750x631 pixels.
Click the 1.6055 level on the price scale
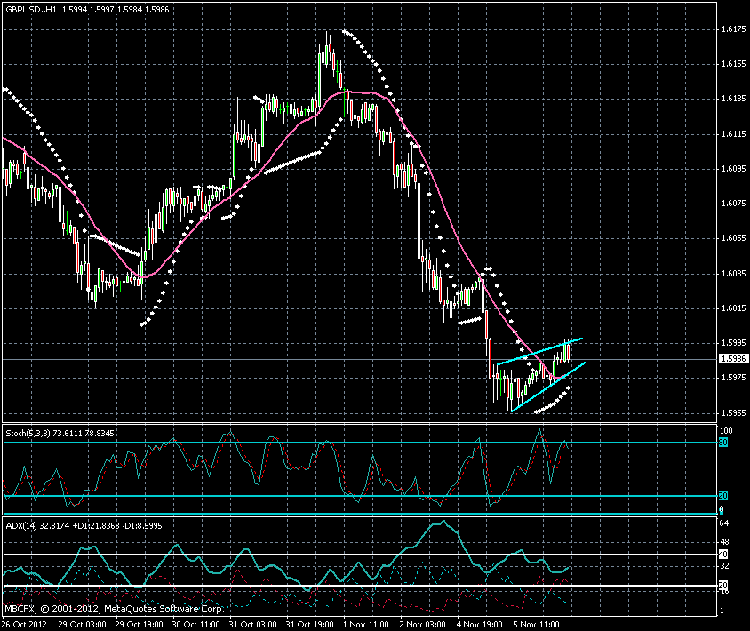point(733,238)
